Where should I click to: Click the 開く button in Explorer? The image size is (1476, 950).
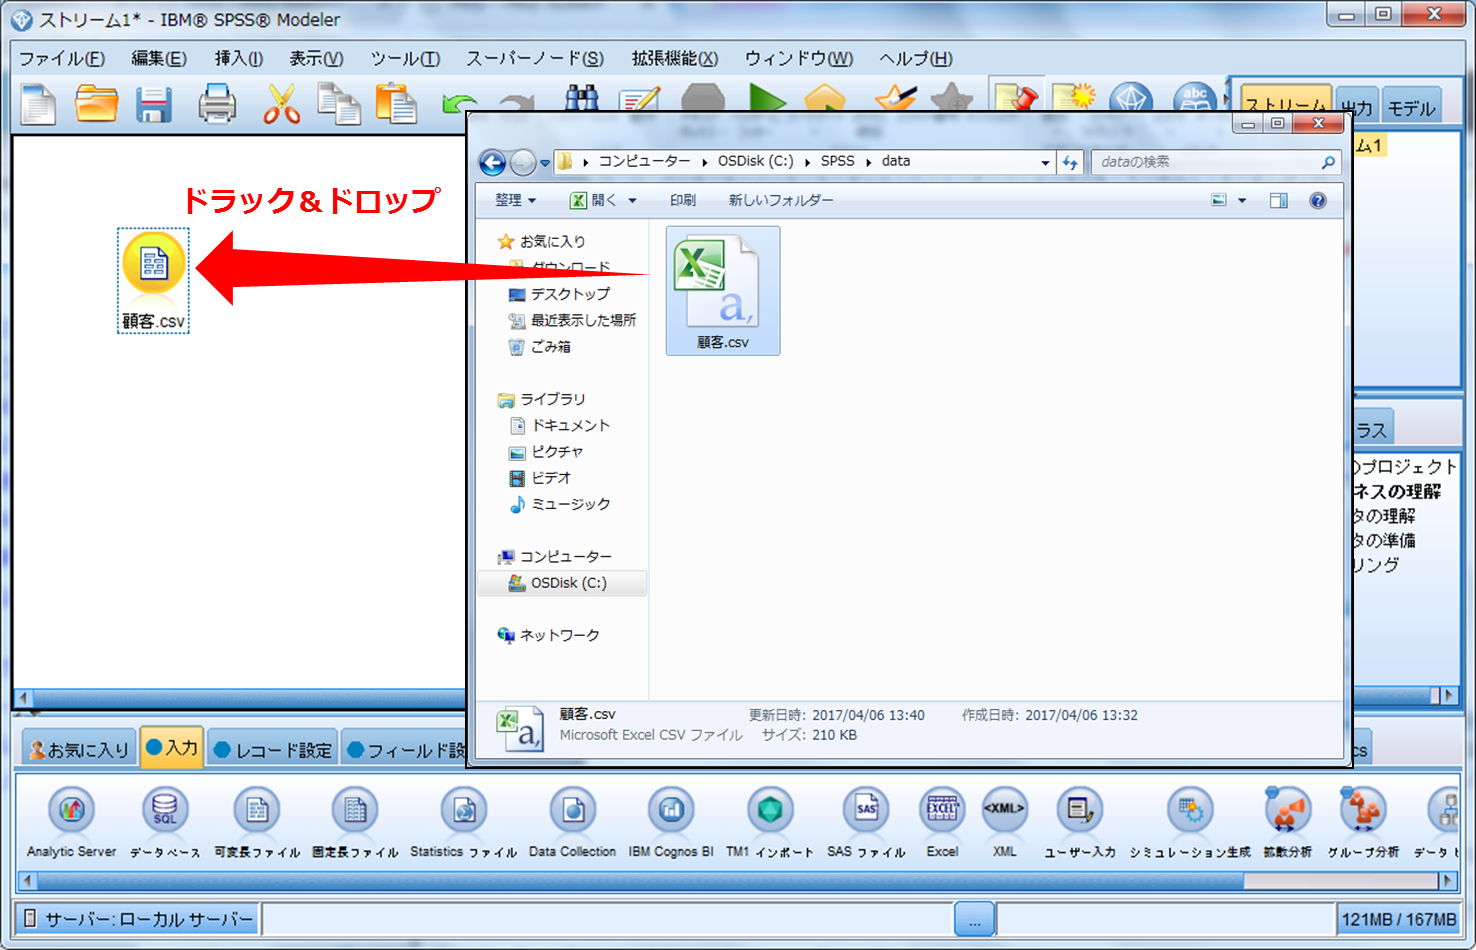593,200
